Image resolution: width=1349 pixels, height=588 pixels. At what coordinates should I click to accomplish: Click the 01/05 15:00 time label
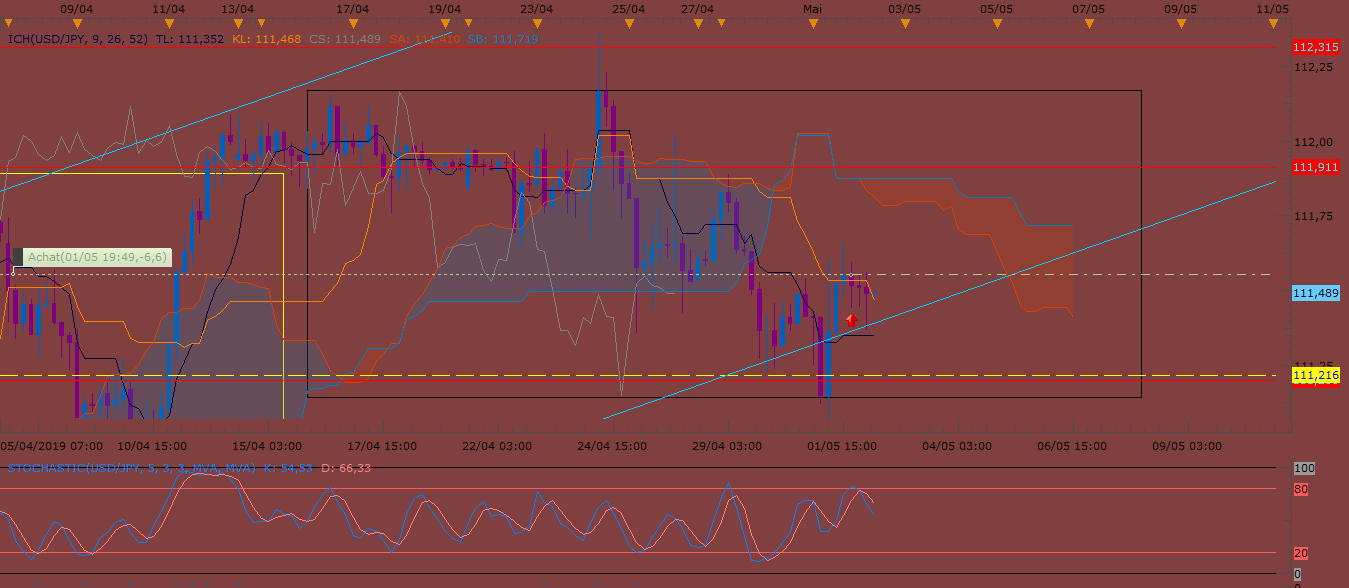[842, 446]
